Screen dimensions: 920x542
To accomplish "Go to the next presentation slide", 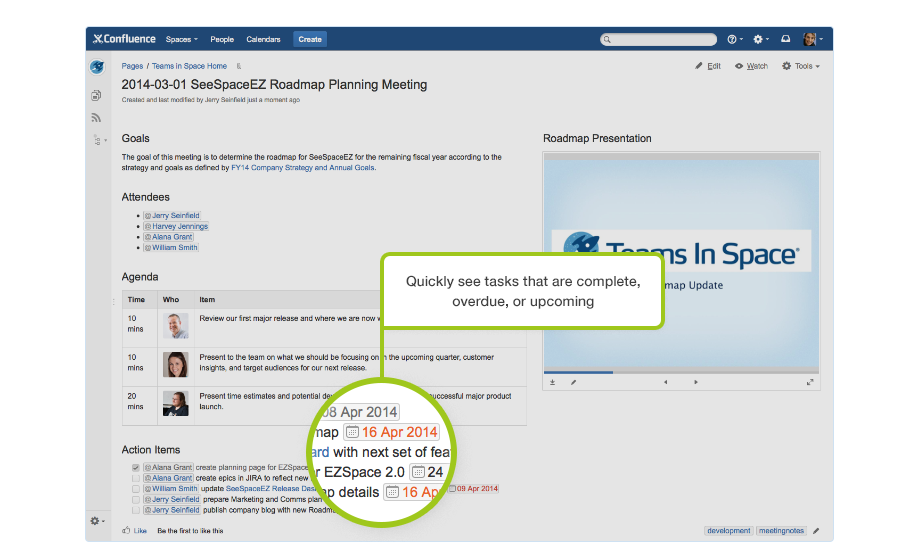I will [x=696, y=382].
